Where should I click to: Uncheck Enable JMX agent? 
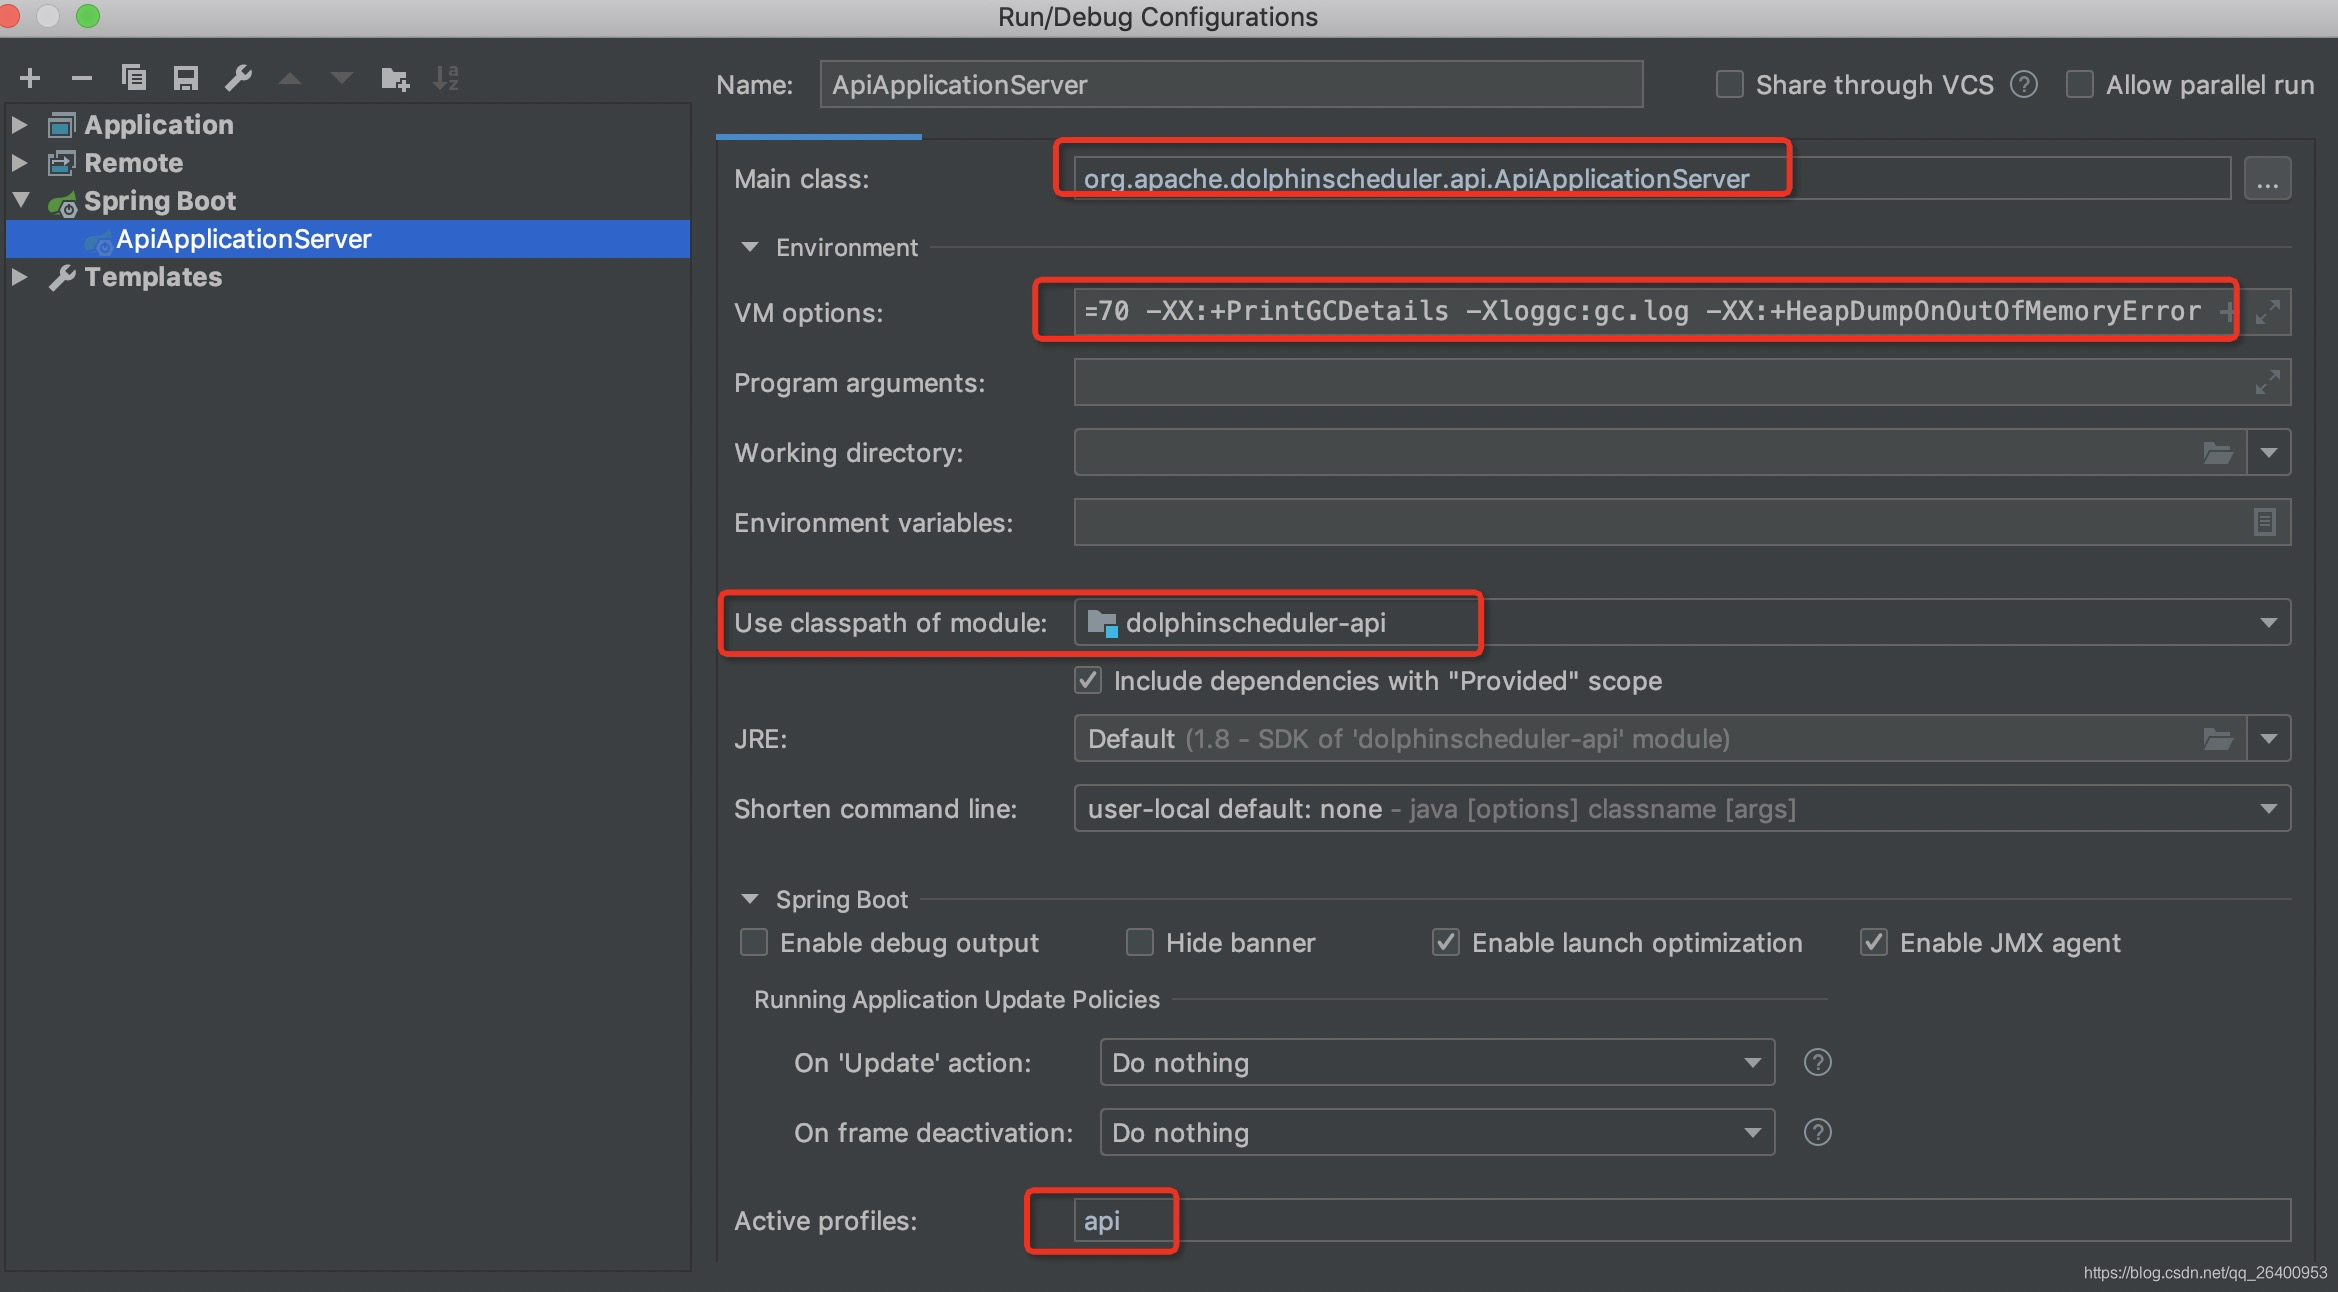(x=1873, y=942)
